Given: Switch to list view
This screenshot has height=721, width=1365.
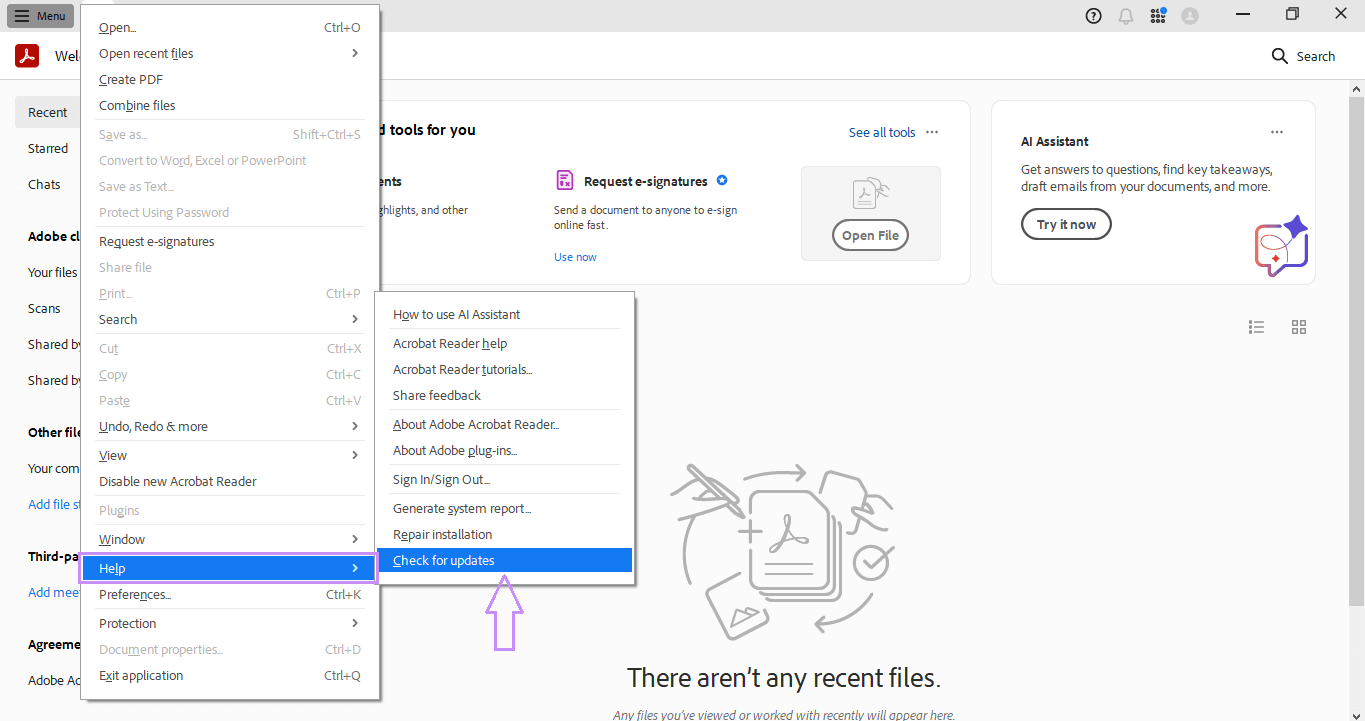Looking at the screenshot, I should (1256, 327).
